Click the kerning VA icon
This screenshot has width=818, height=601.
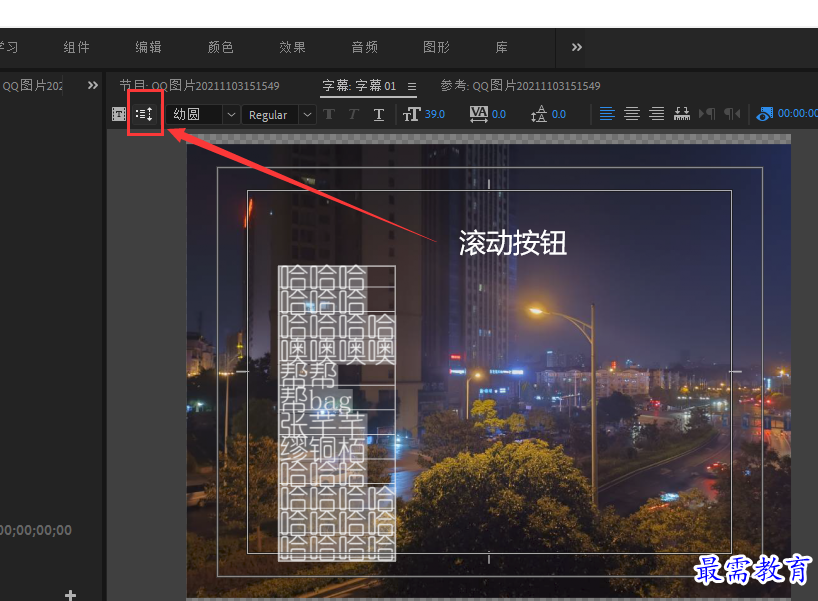click(x=478, y=114)
